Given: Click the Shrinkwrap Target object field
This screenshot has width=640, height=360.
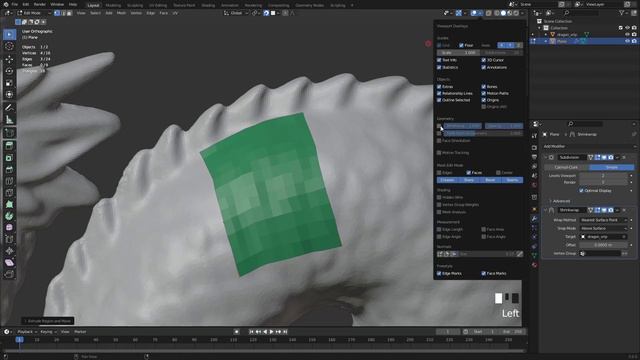Looking at the screenshot, I should click(603, 237).
